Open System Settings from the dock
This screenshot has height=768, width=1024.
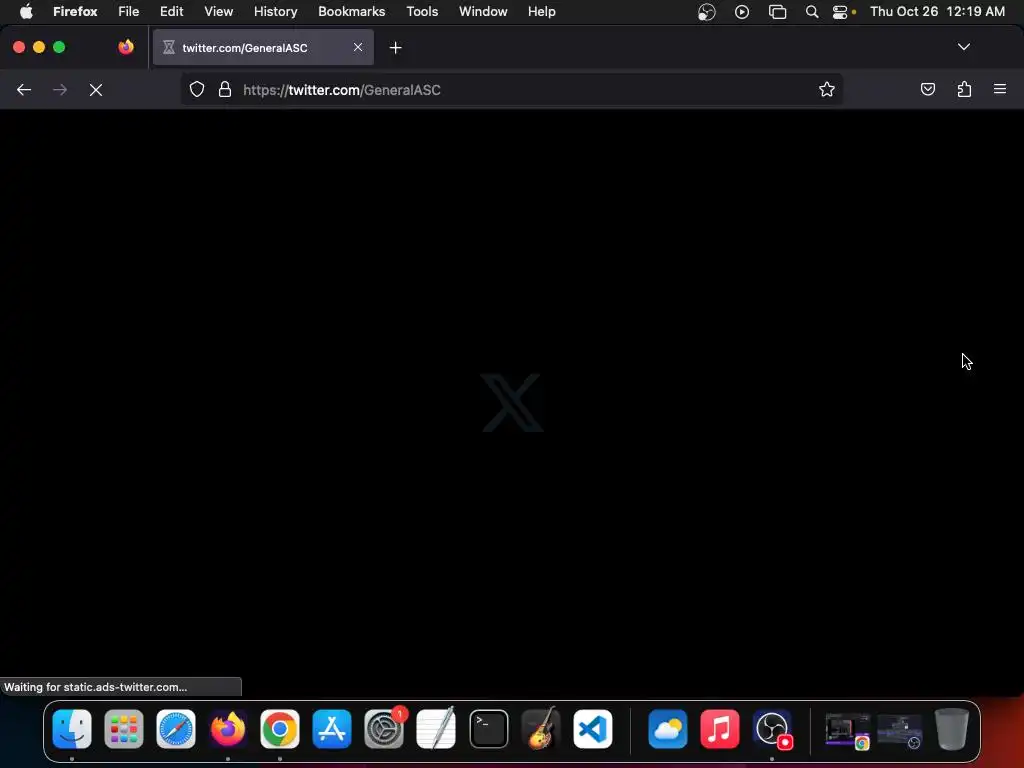coord(384,729)
